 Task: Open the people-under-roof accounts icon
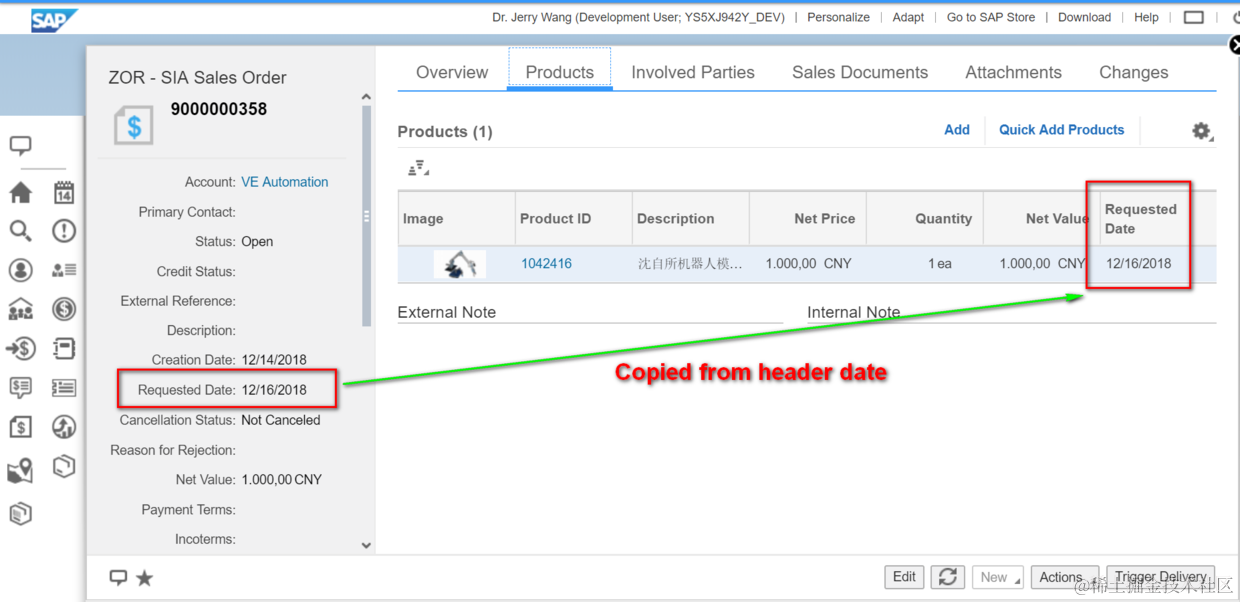pyautogui.click(x=20, y=310)
